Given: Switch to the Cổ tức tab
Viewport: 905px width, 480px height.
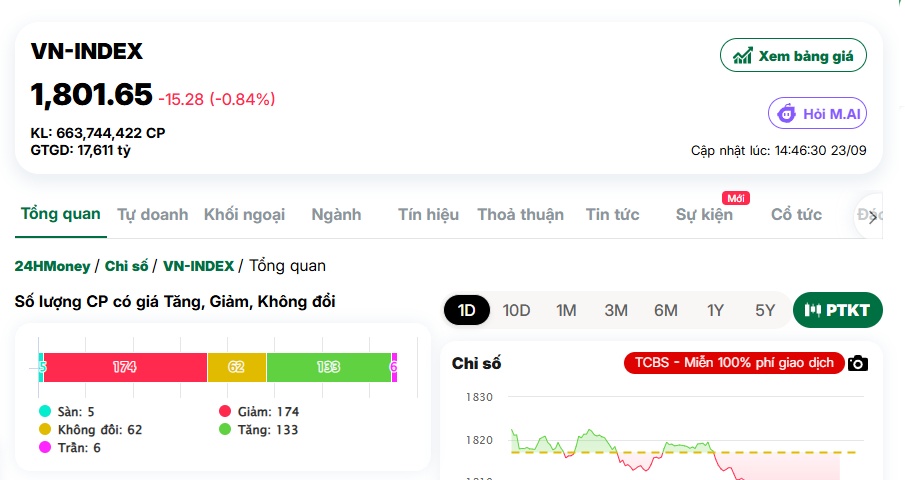Looking at the screenshot, I should (796, 215).
